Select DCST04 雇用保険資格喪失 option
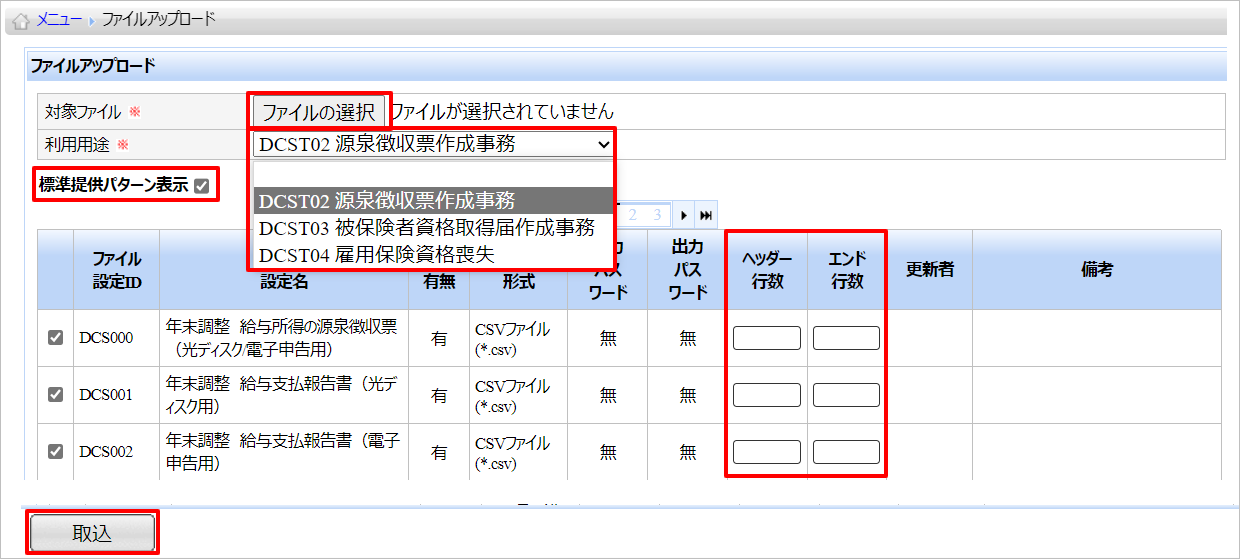Image resolution: width=1240 pixels, height=559 pixels. tap(433, 254)
